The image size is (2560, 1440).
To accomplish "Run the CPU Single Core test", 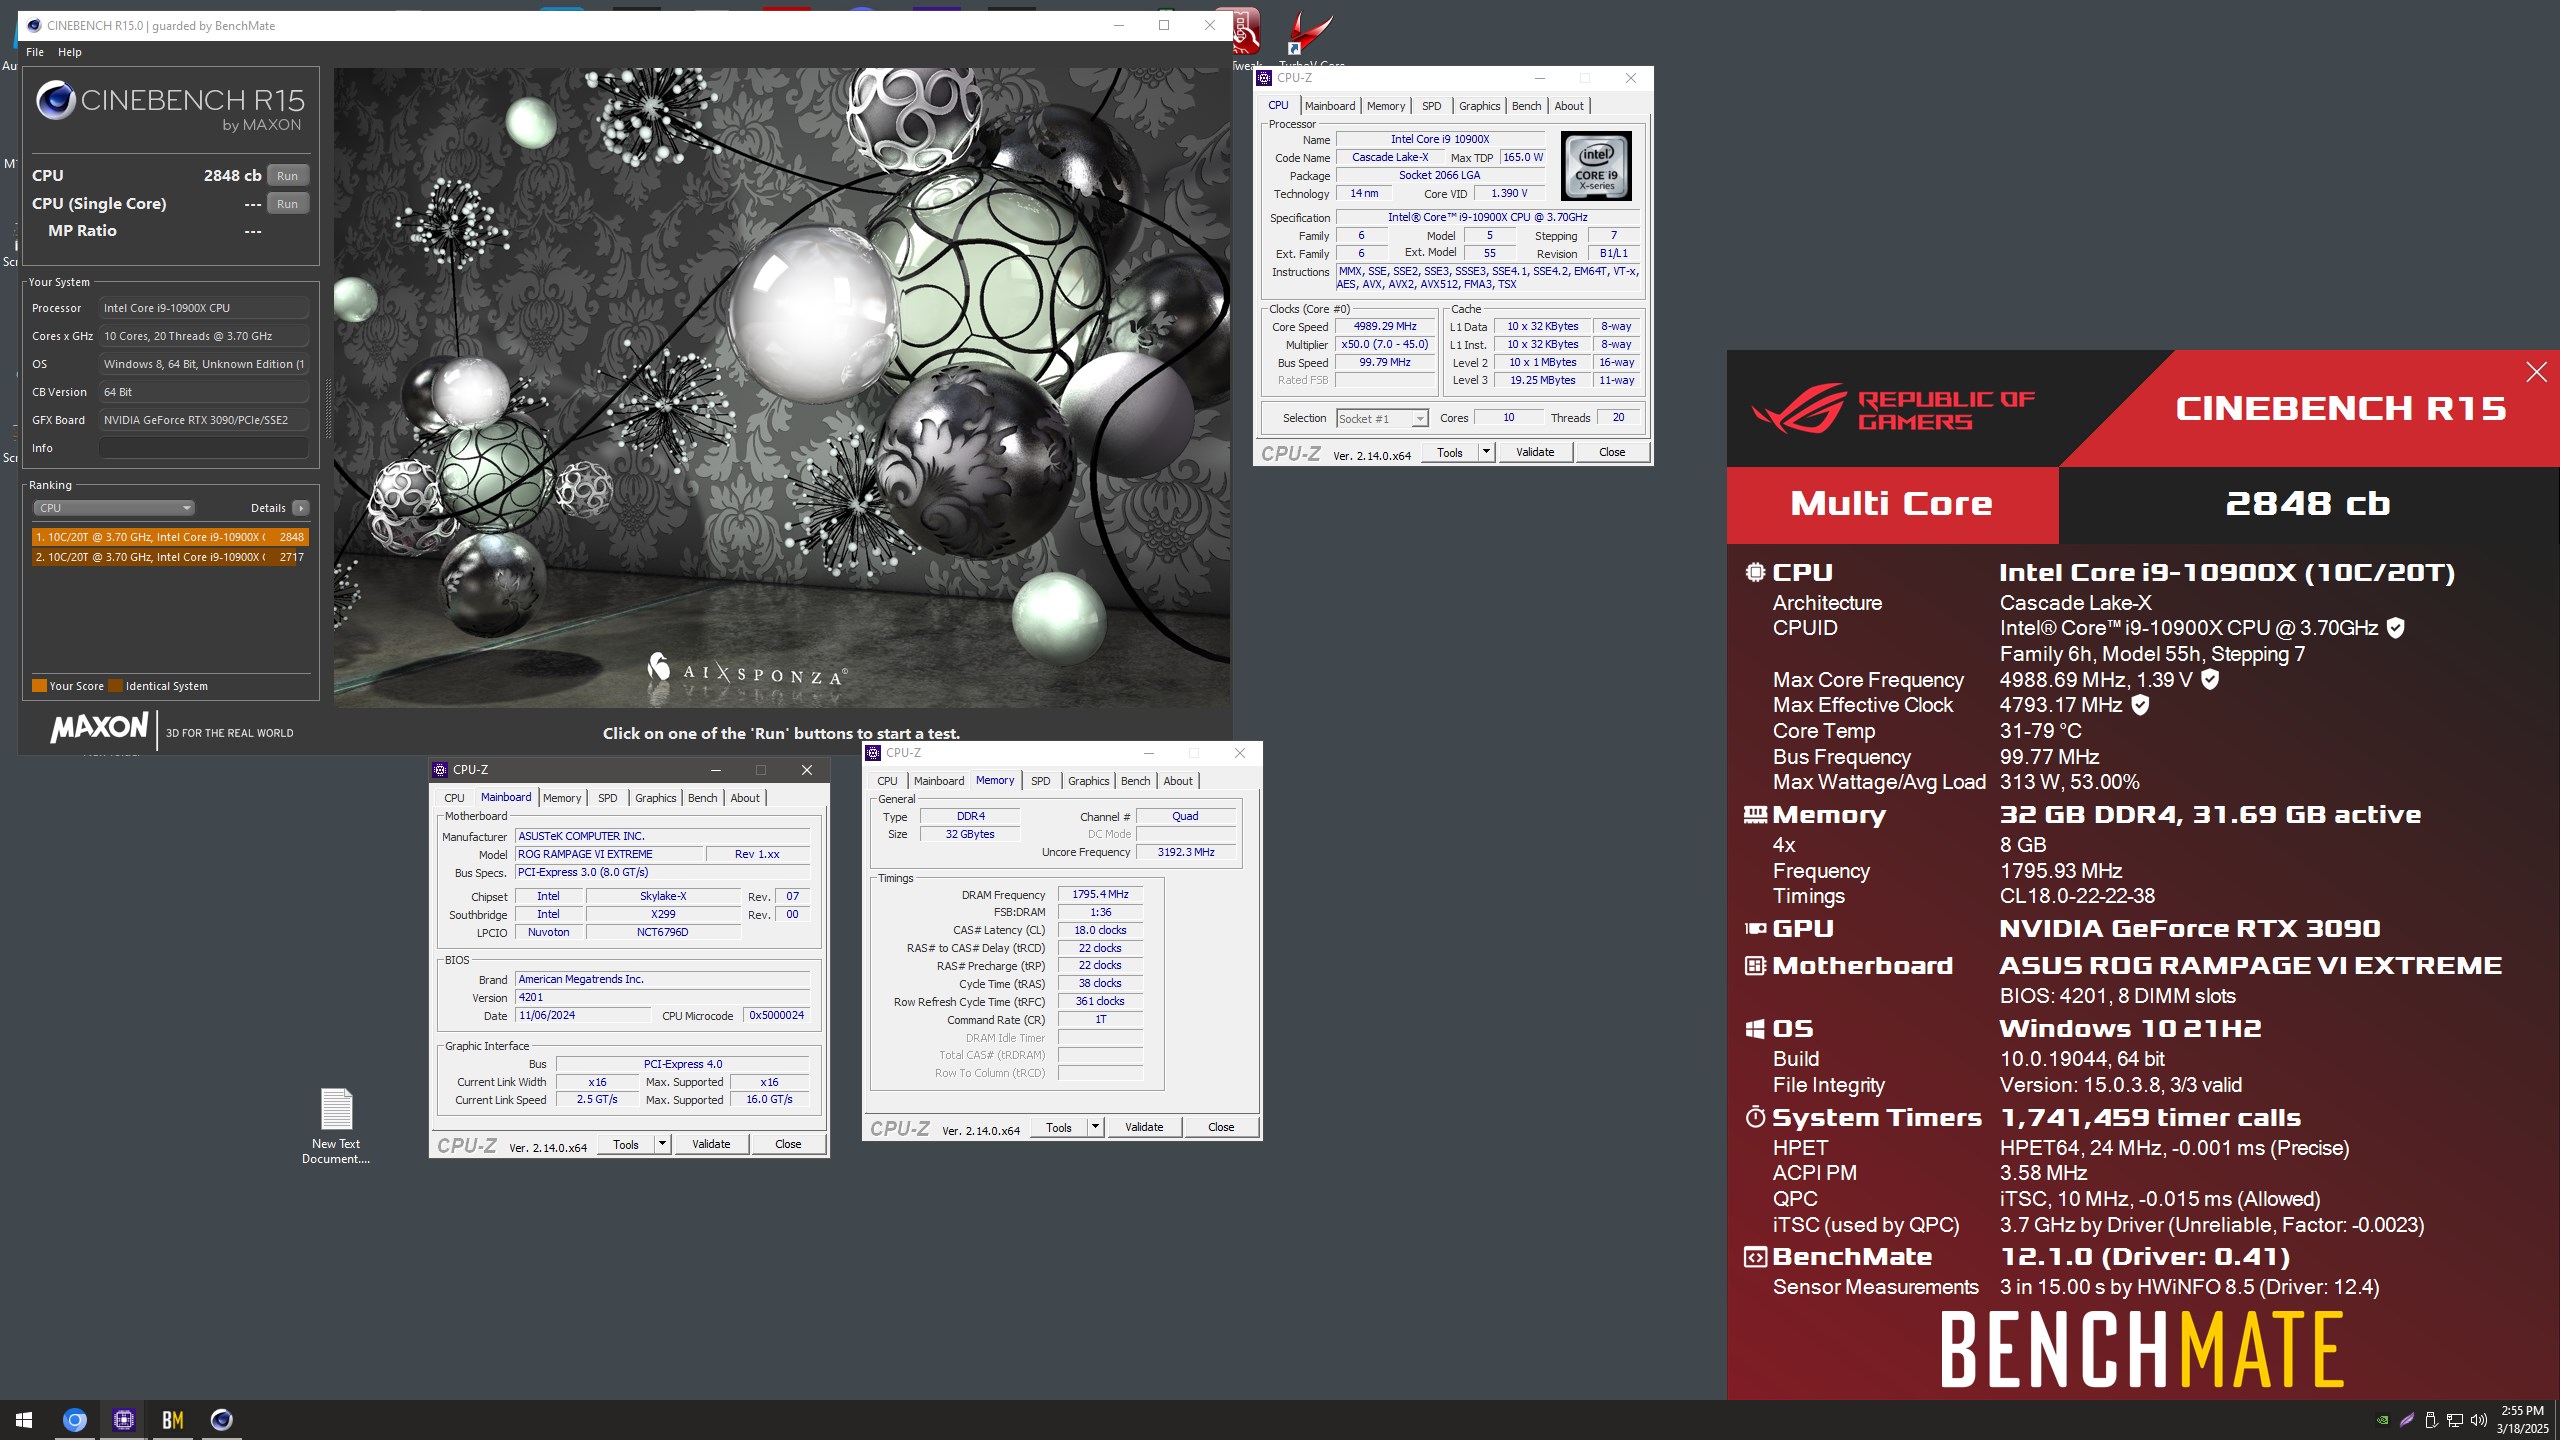I will tap(288, 204).
